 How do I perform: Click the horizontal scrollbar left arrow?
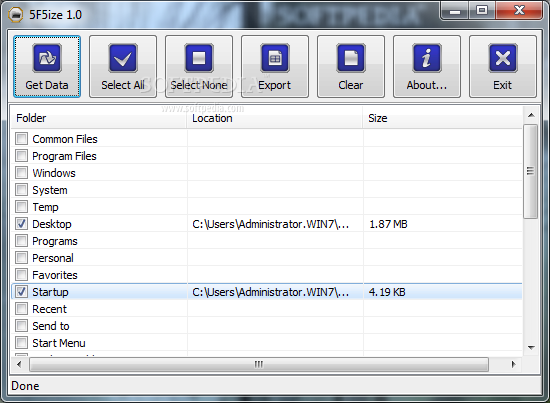pyautogui.click(x=19, y=364)
